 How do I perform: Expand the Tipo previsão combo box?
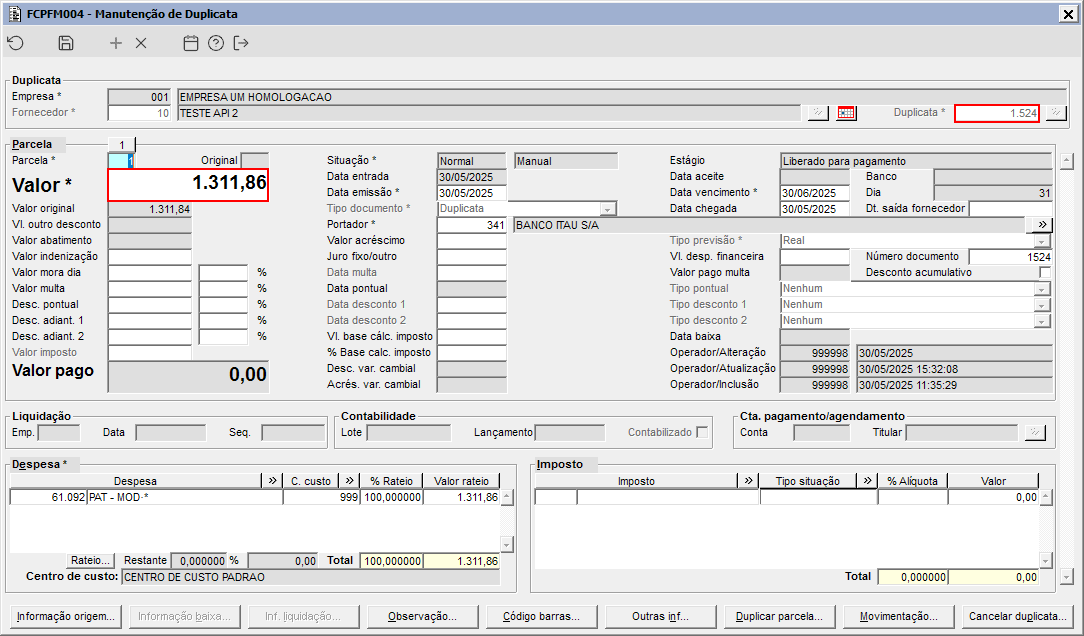pyautogui.click(x=1043, y=241)
